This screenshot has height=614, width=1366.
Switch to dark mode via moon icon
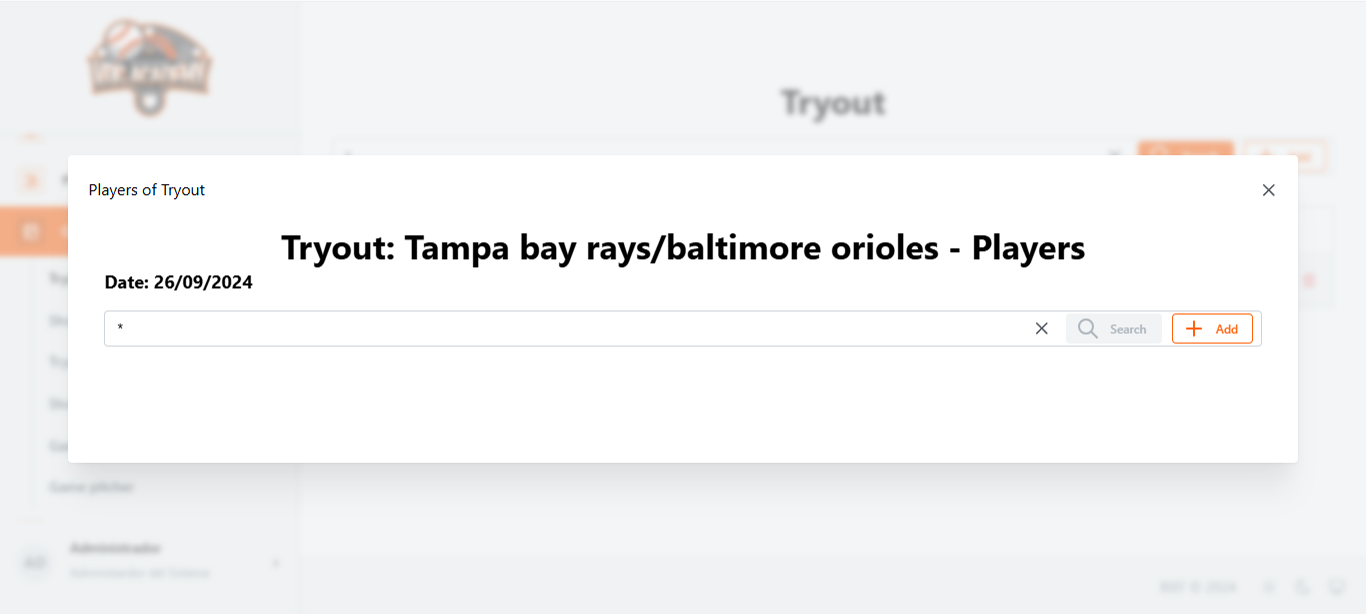(x=1302, y=587)
